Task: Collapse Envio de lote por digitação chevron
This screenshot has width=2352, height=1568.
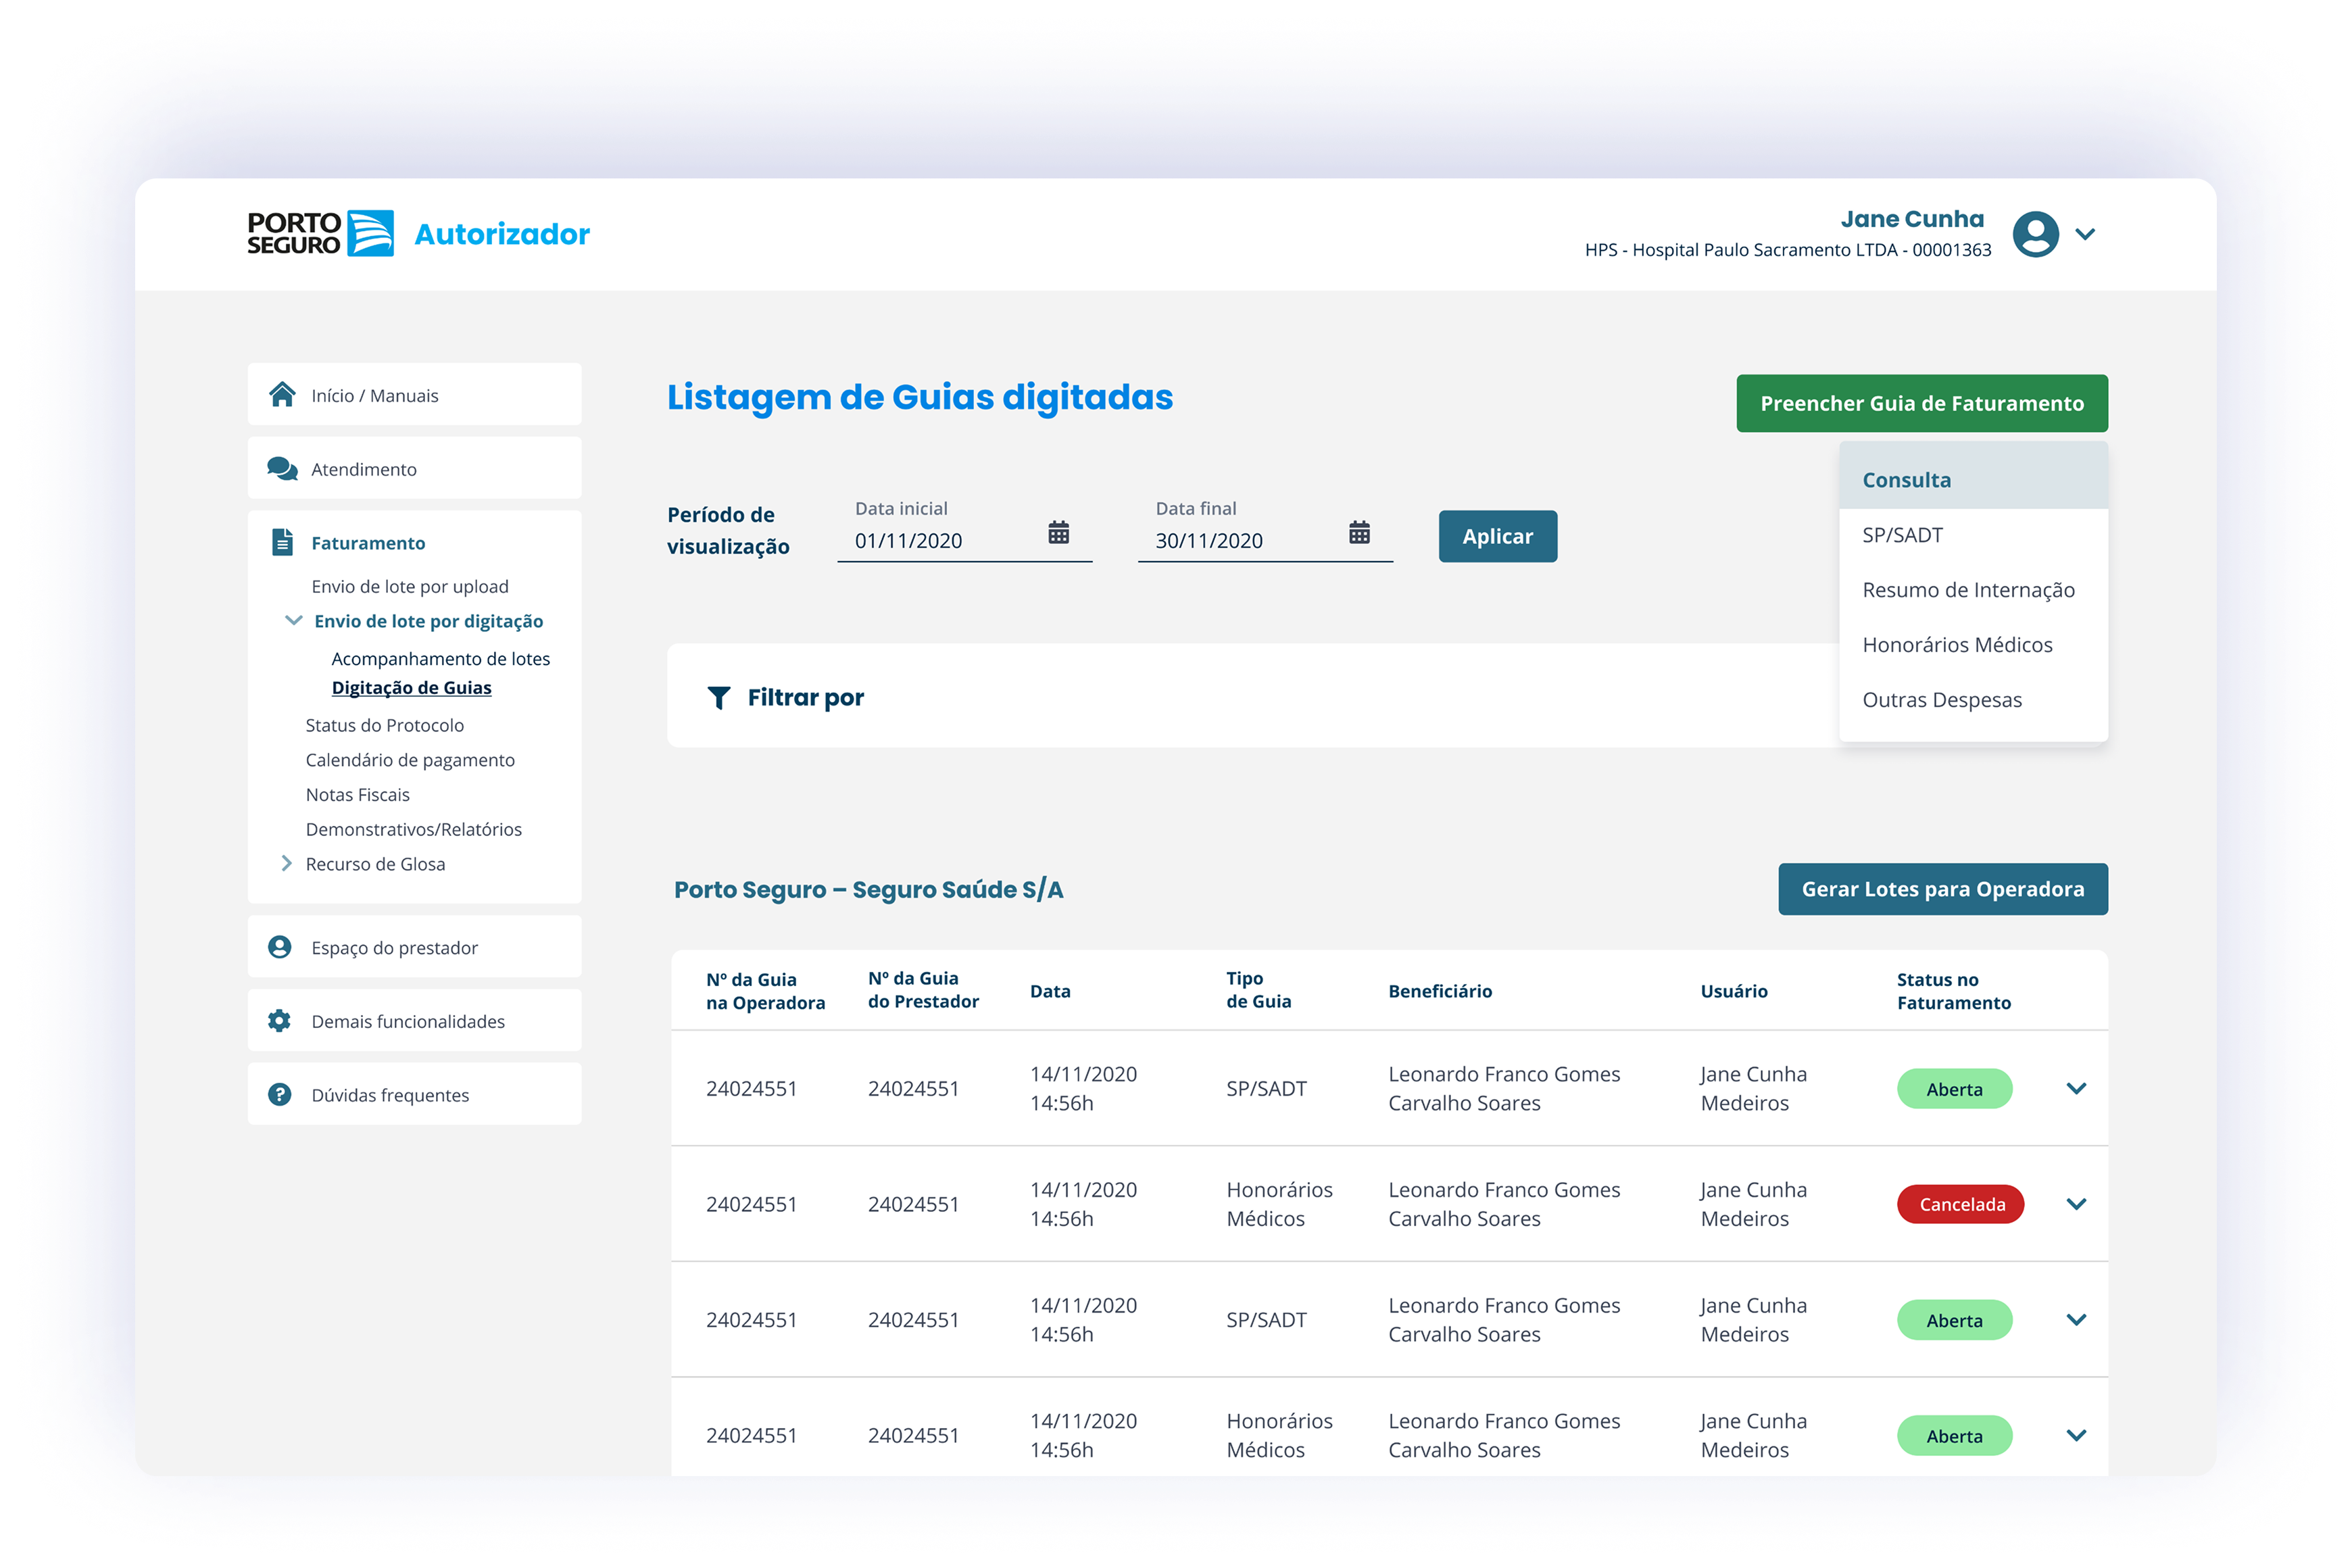Action: point(293,620)
